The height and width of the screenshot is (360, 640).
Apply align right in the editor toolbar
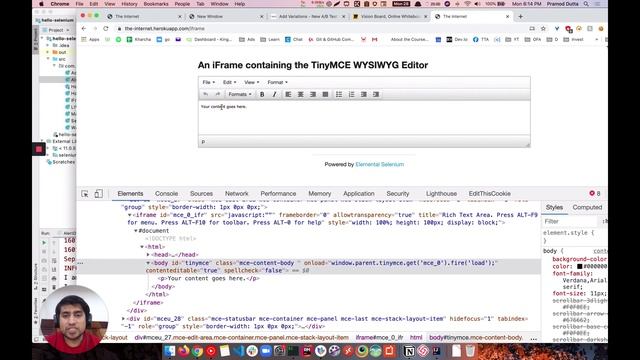(313, 94)
